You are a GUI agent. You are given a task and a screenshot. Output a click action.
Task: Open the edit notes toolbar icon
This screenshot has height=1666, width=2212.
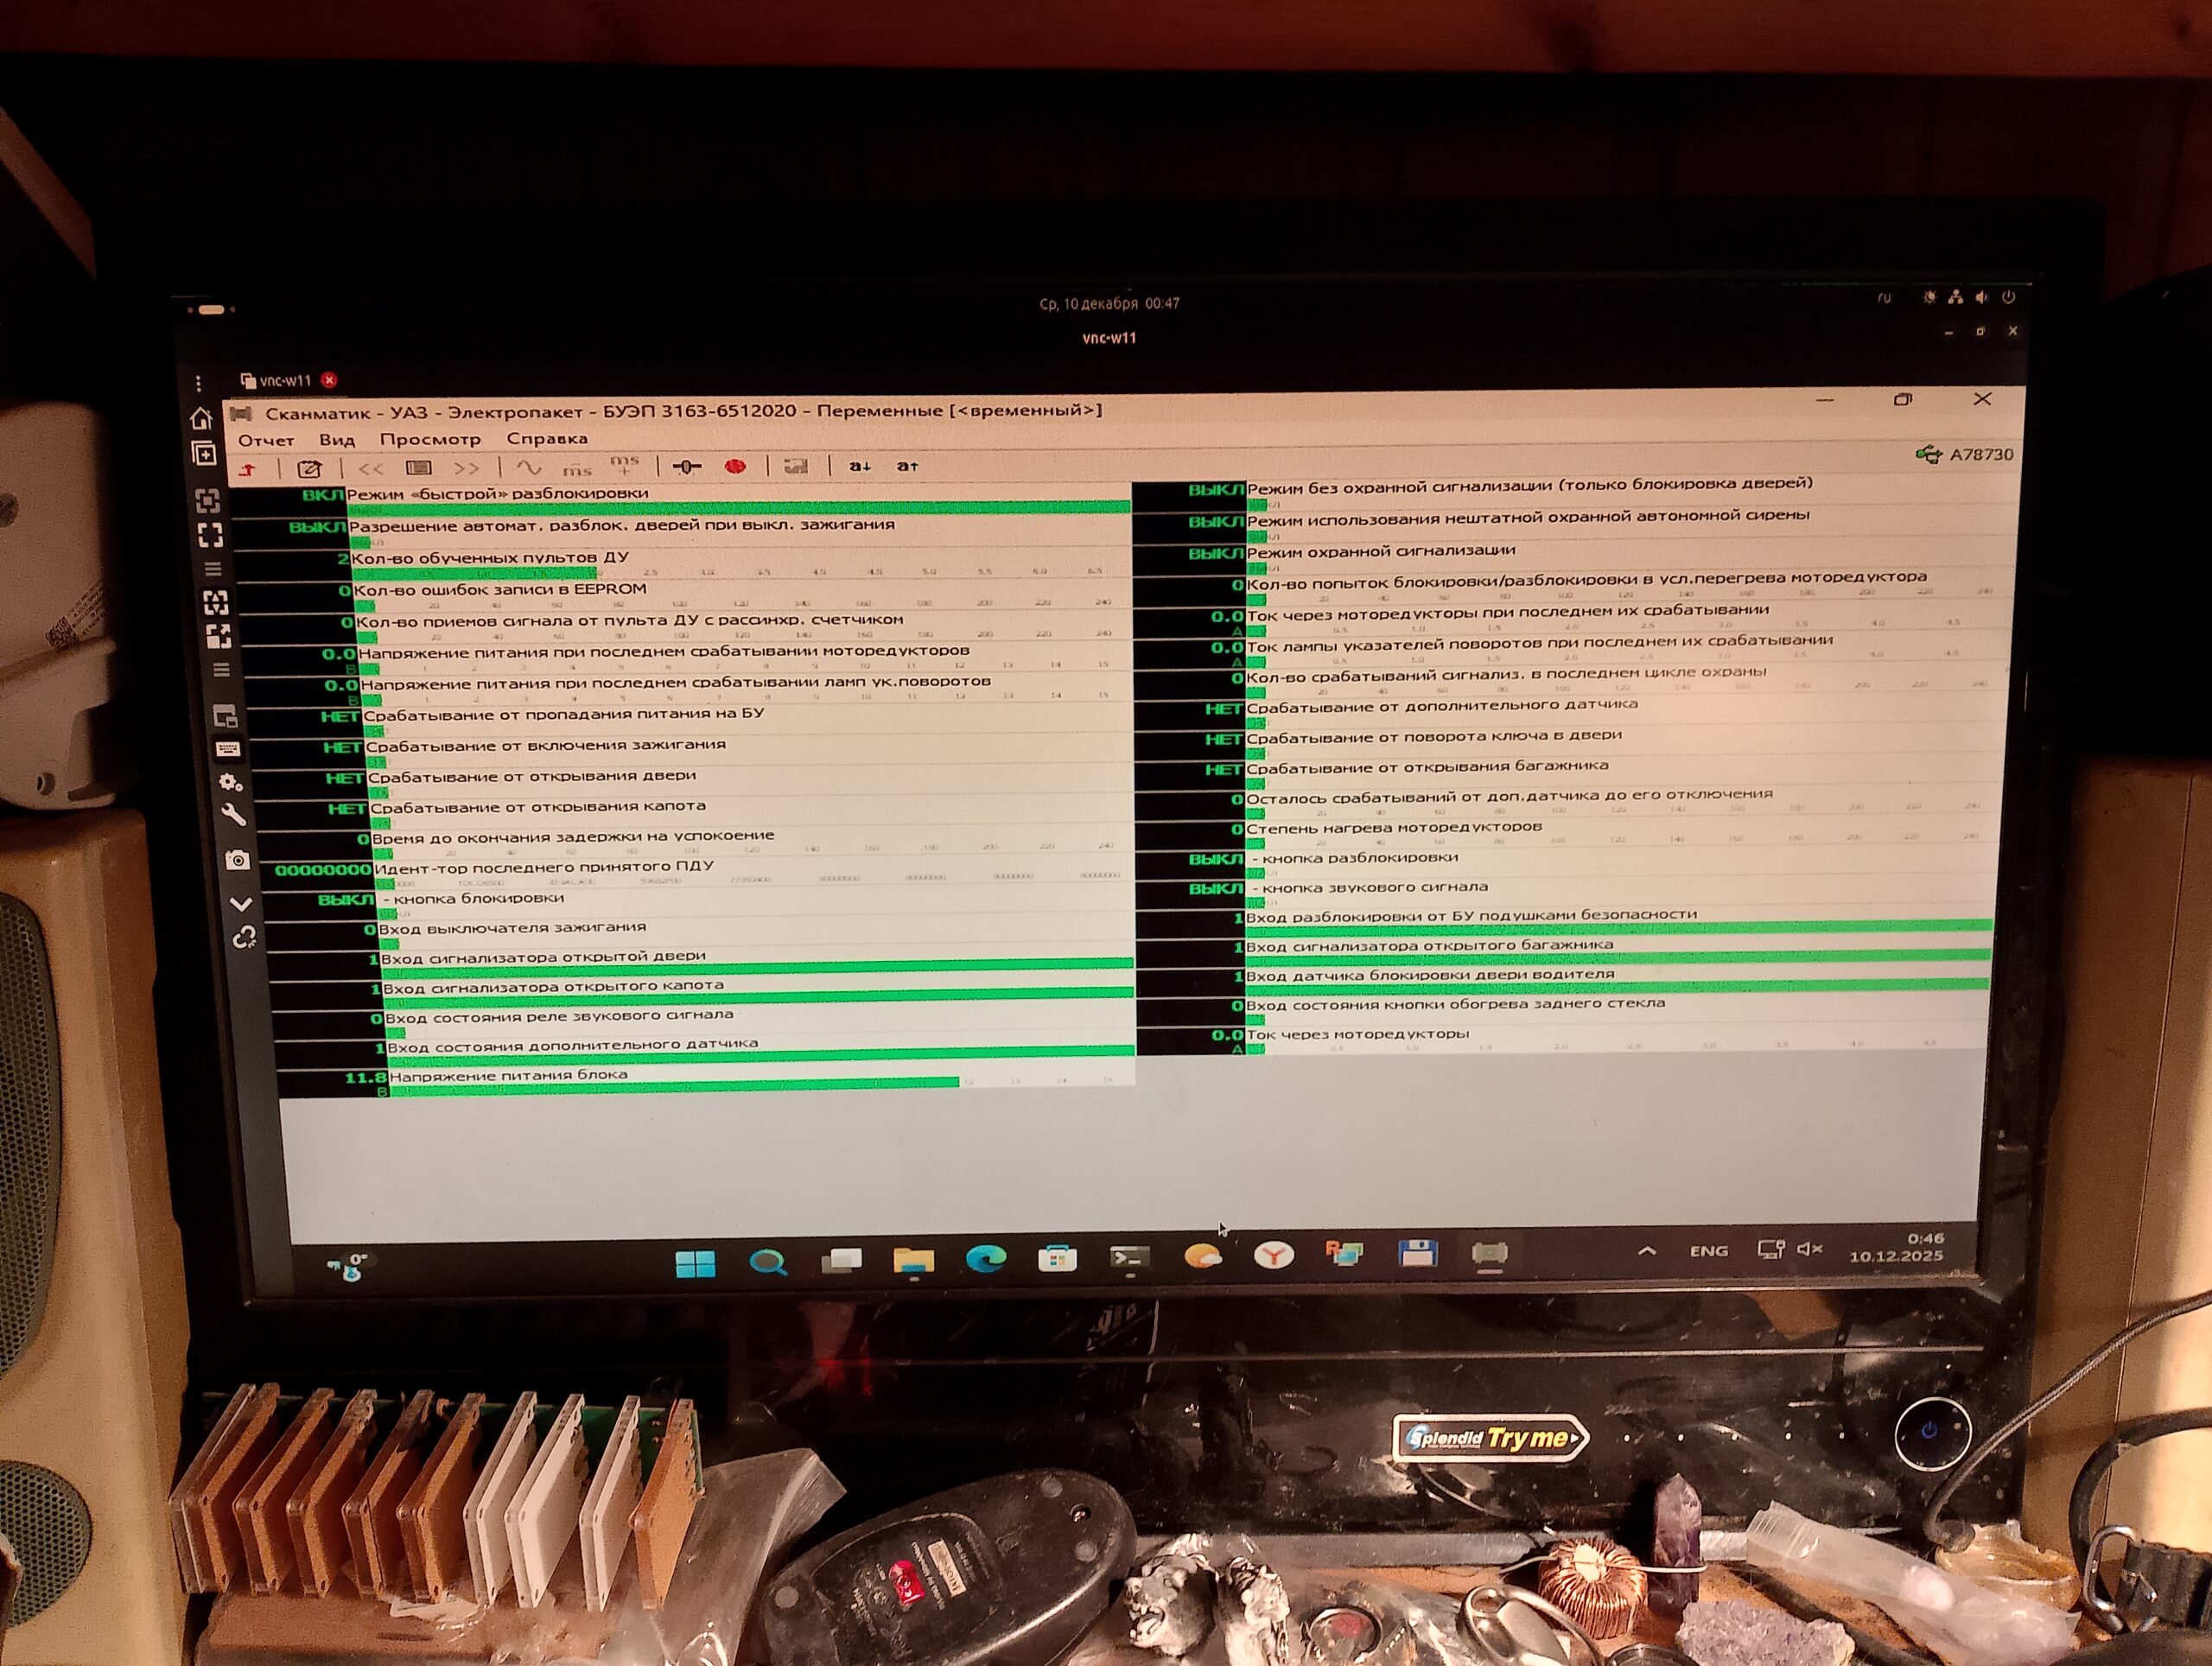click(x=310, y=468)
